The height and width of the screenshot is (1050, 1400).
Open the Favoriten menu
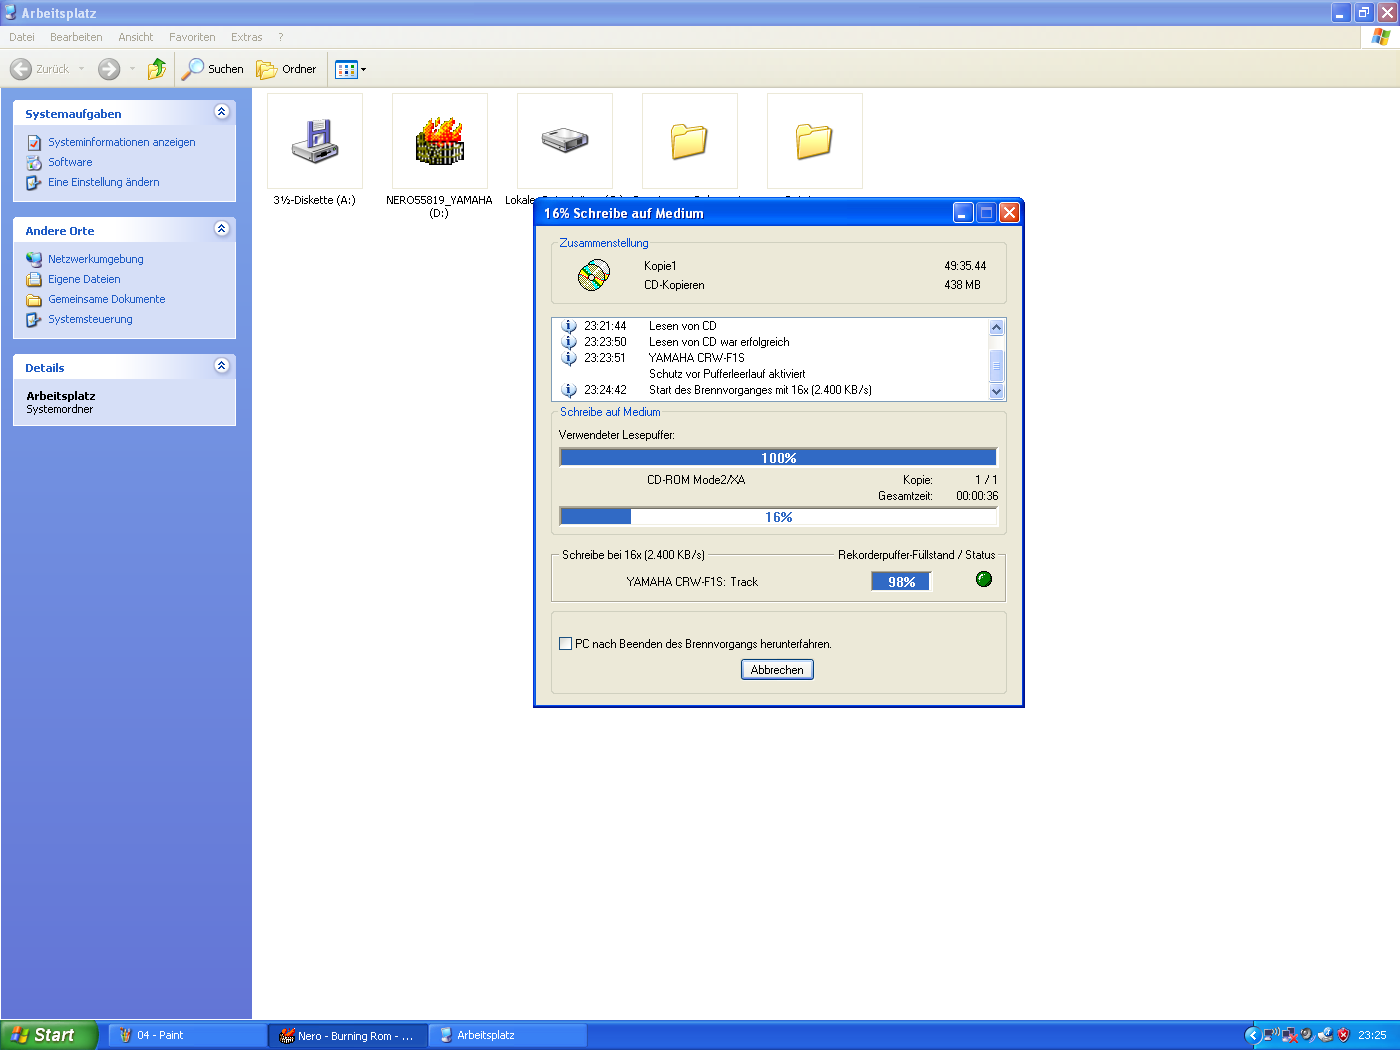(x=192, y=37)
